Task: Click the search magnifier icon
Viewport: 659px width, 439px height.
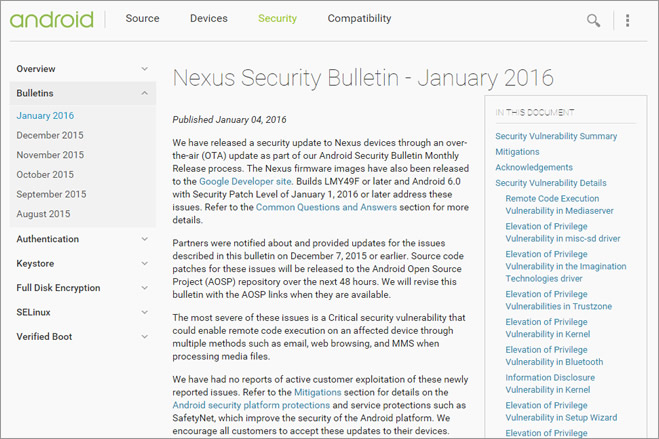Action: coord(593,20)
